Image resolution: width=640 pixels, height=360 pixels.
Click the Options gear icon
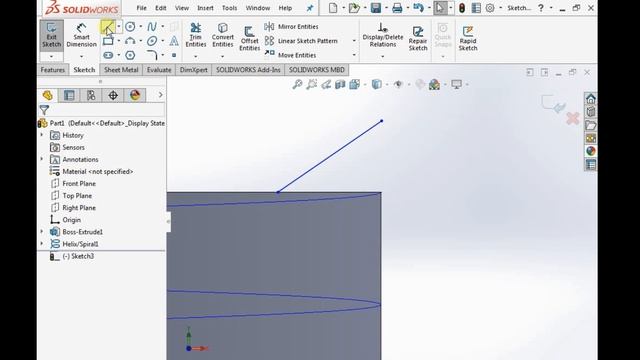490,8
